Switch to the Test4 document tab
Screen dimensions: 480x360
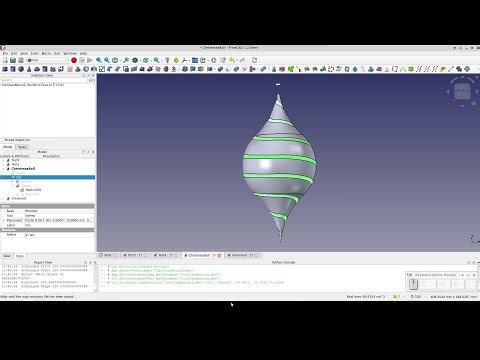(x=165, y=255)
